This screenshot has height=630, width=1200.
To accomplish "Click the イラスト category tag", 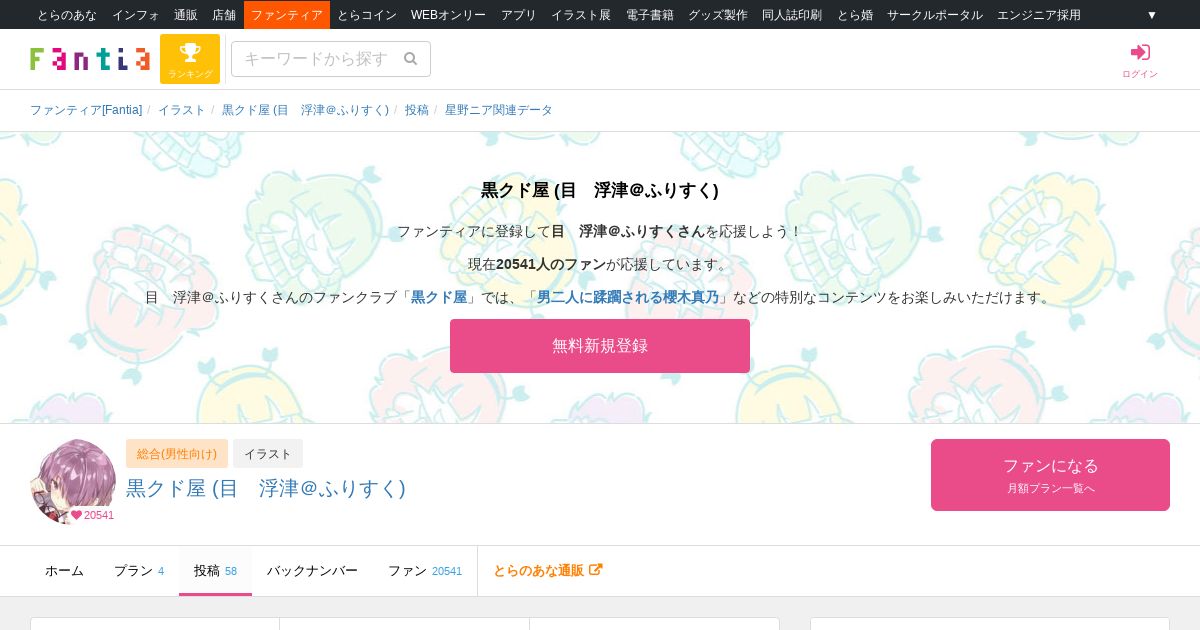I will point(268,454).
